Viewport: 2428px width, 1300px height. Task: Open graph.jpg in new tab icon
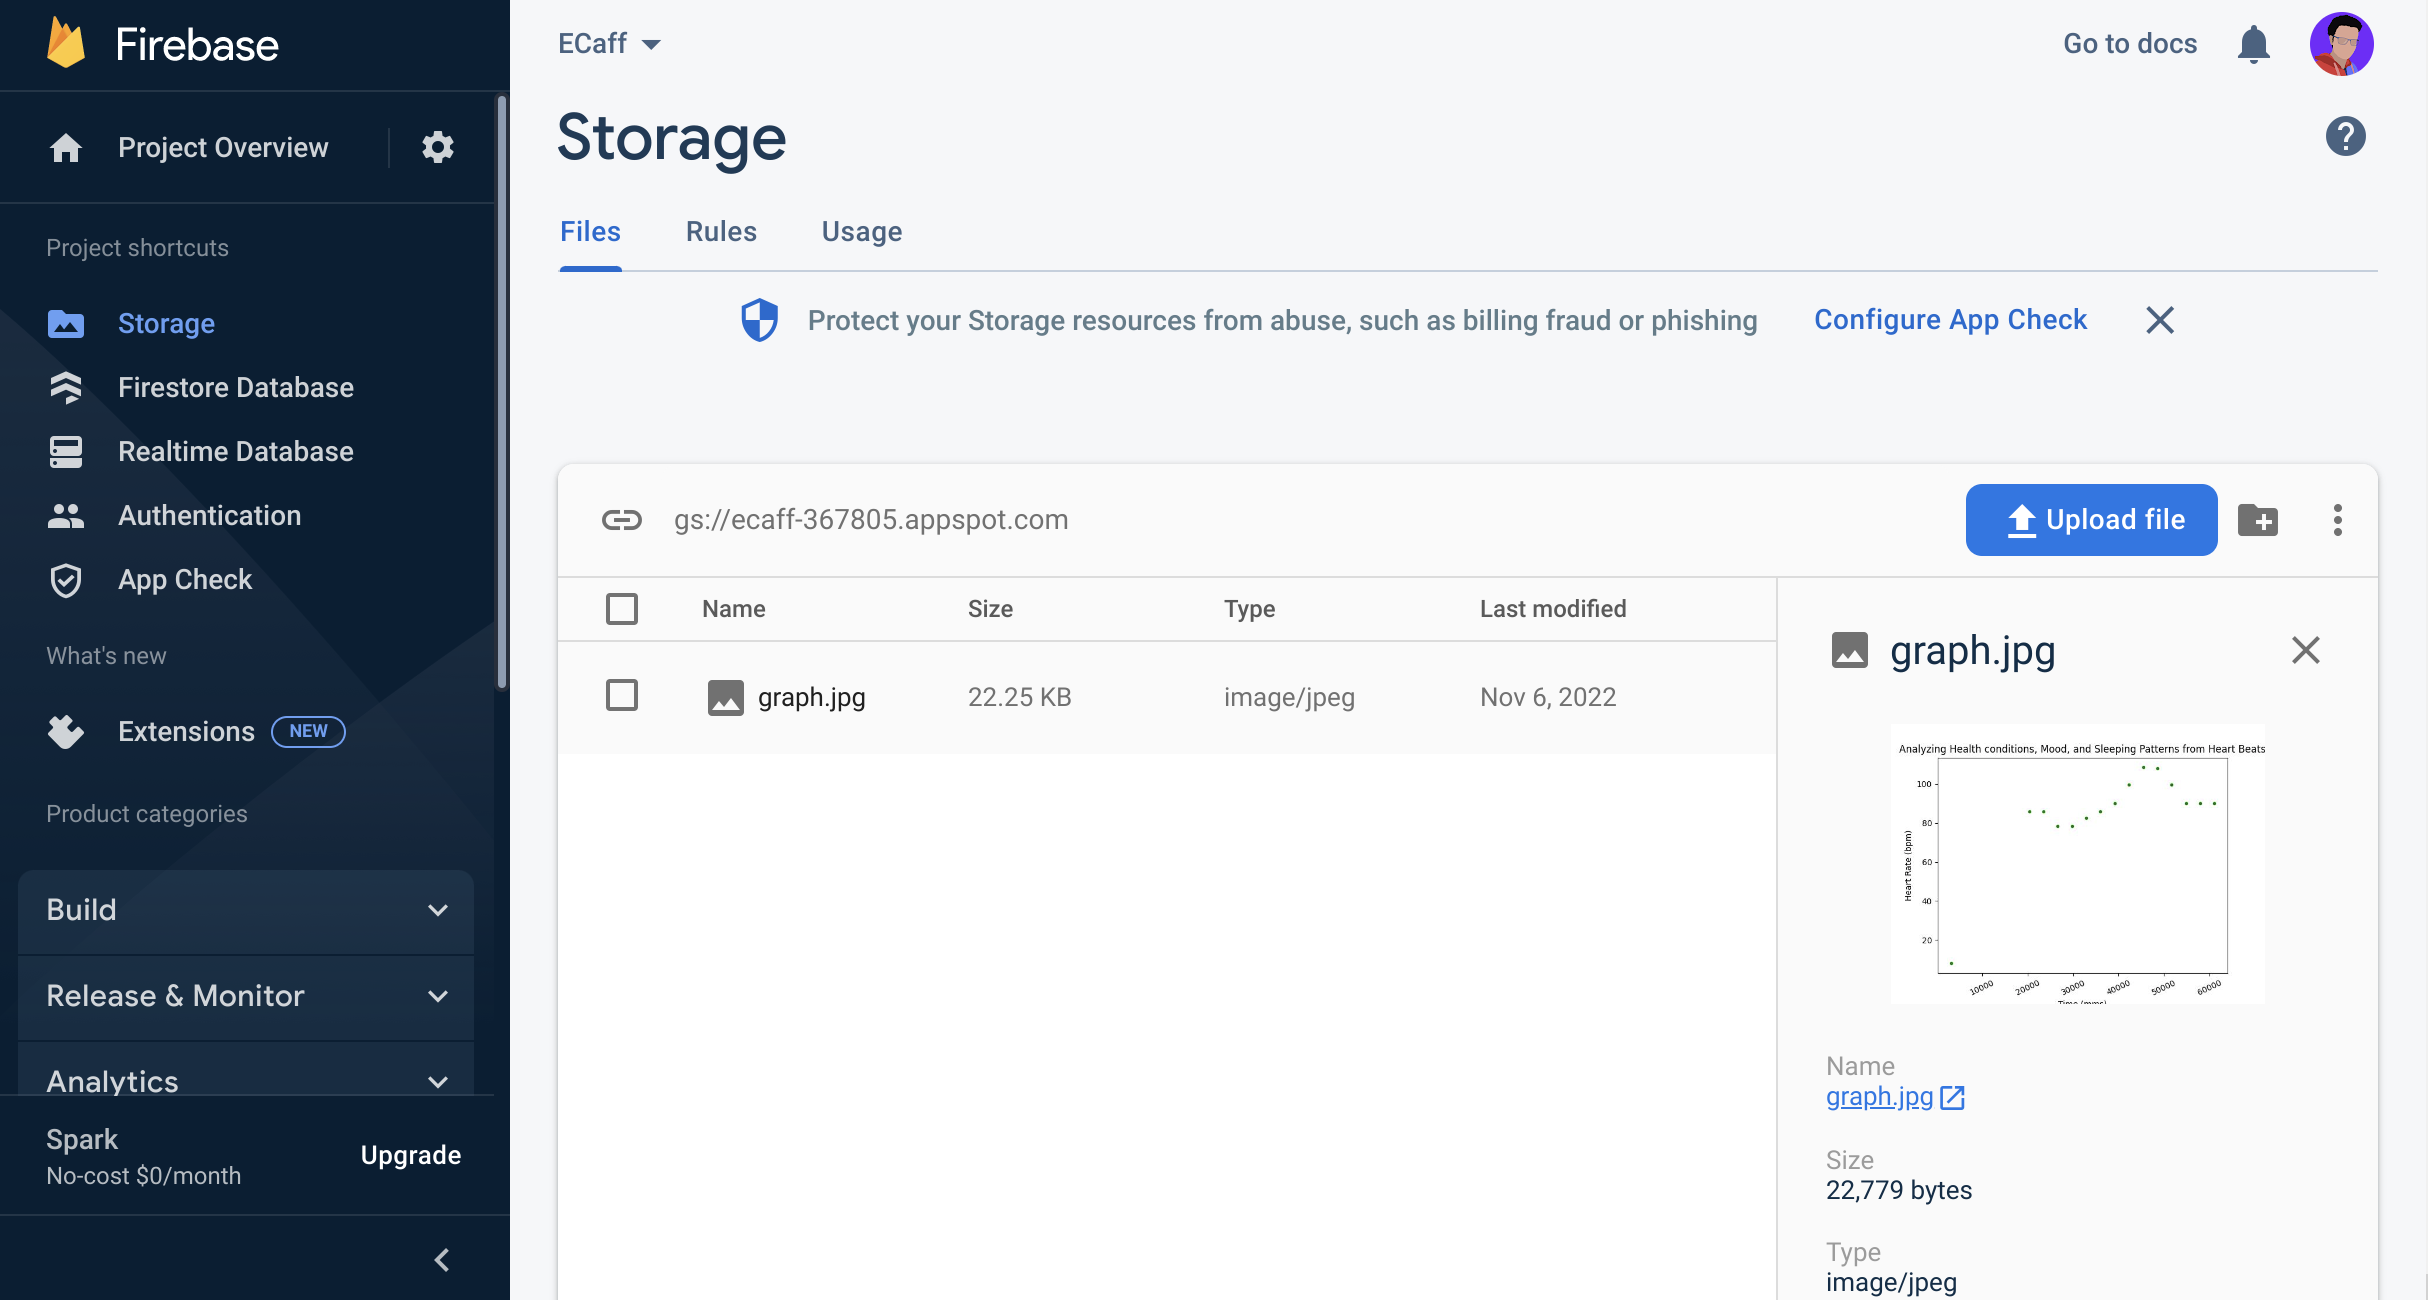point(1952,1098)
